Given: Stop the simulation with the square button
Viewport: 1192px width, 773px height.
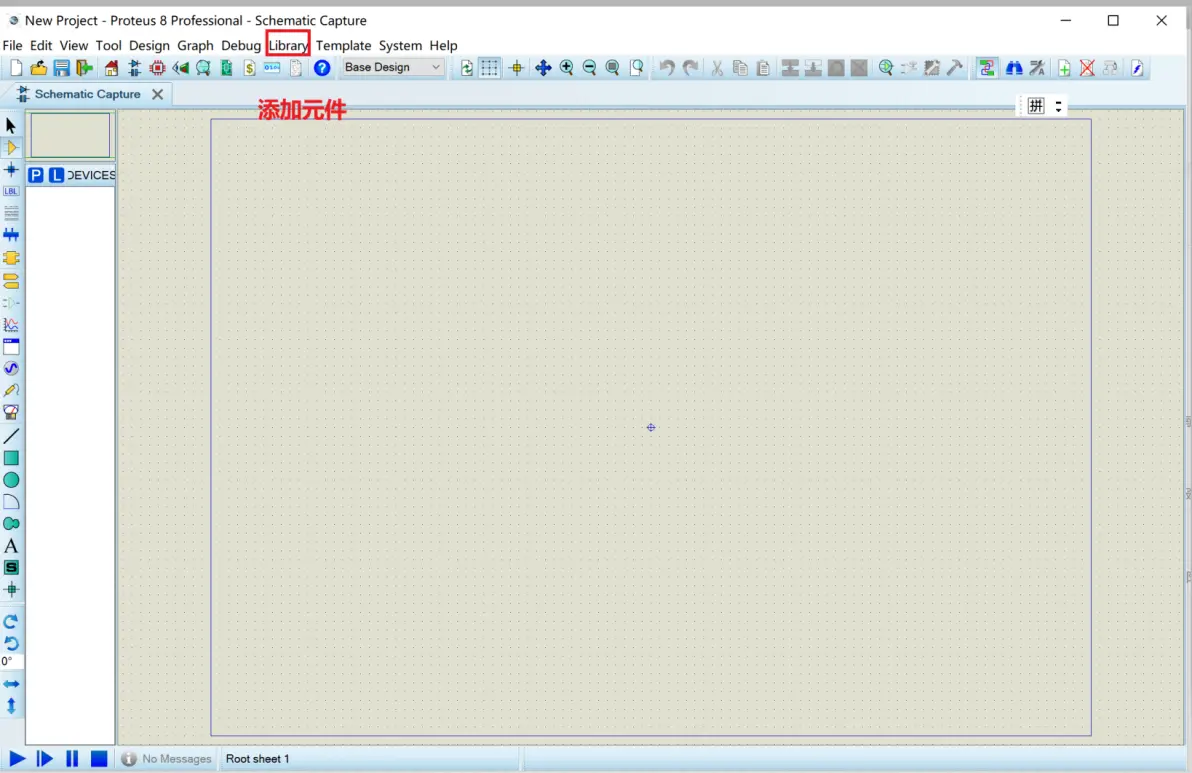Looking at the screenshot, I should 99,759.
